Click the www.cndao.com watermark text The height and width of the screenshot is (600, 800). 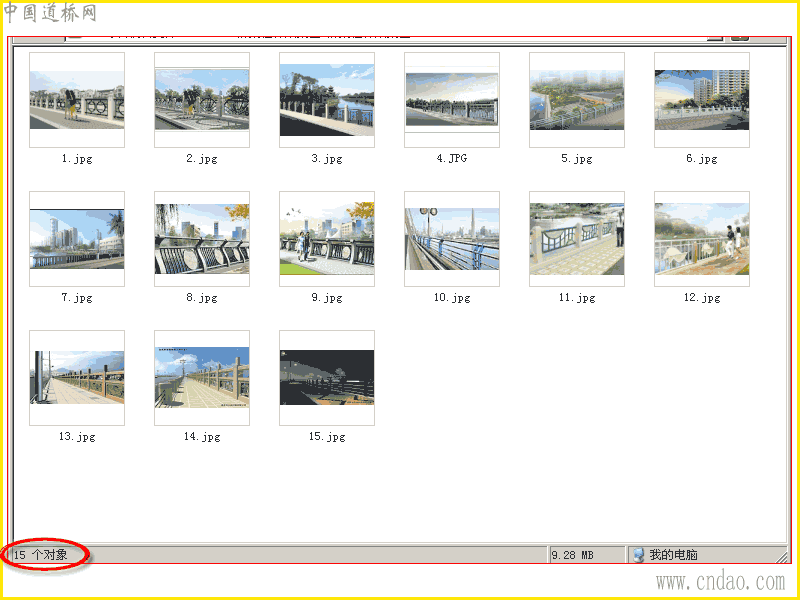click(x=720, y=581)
